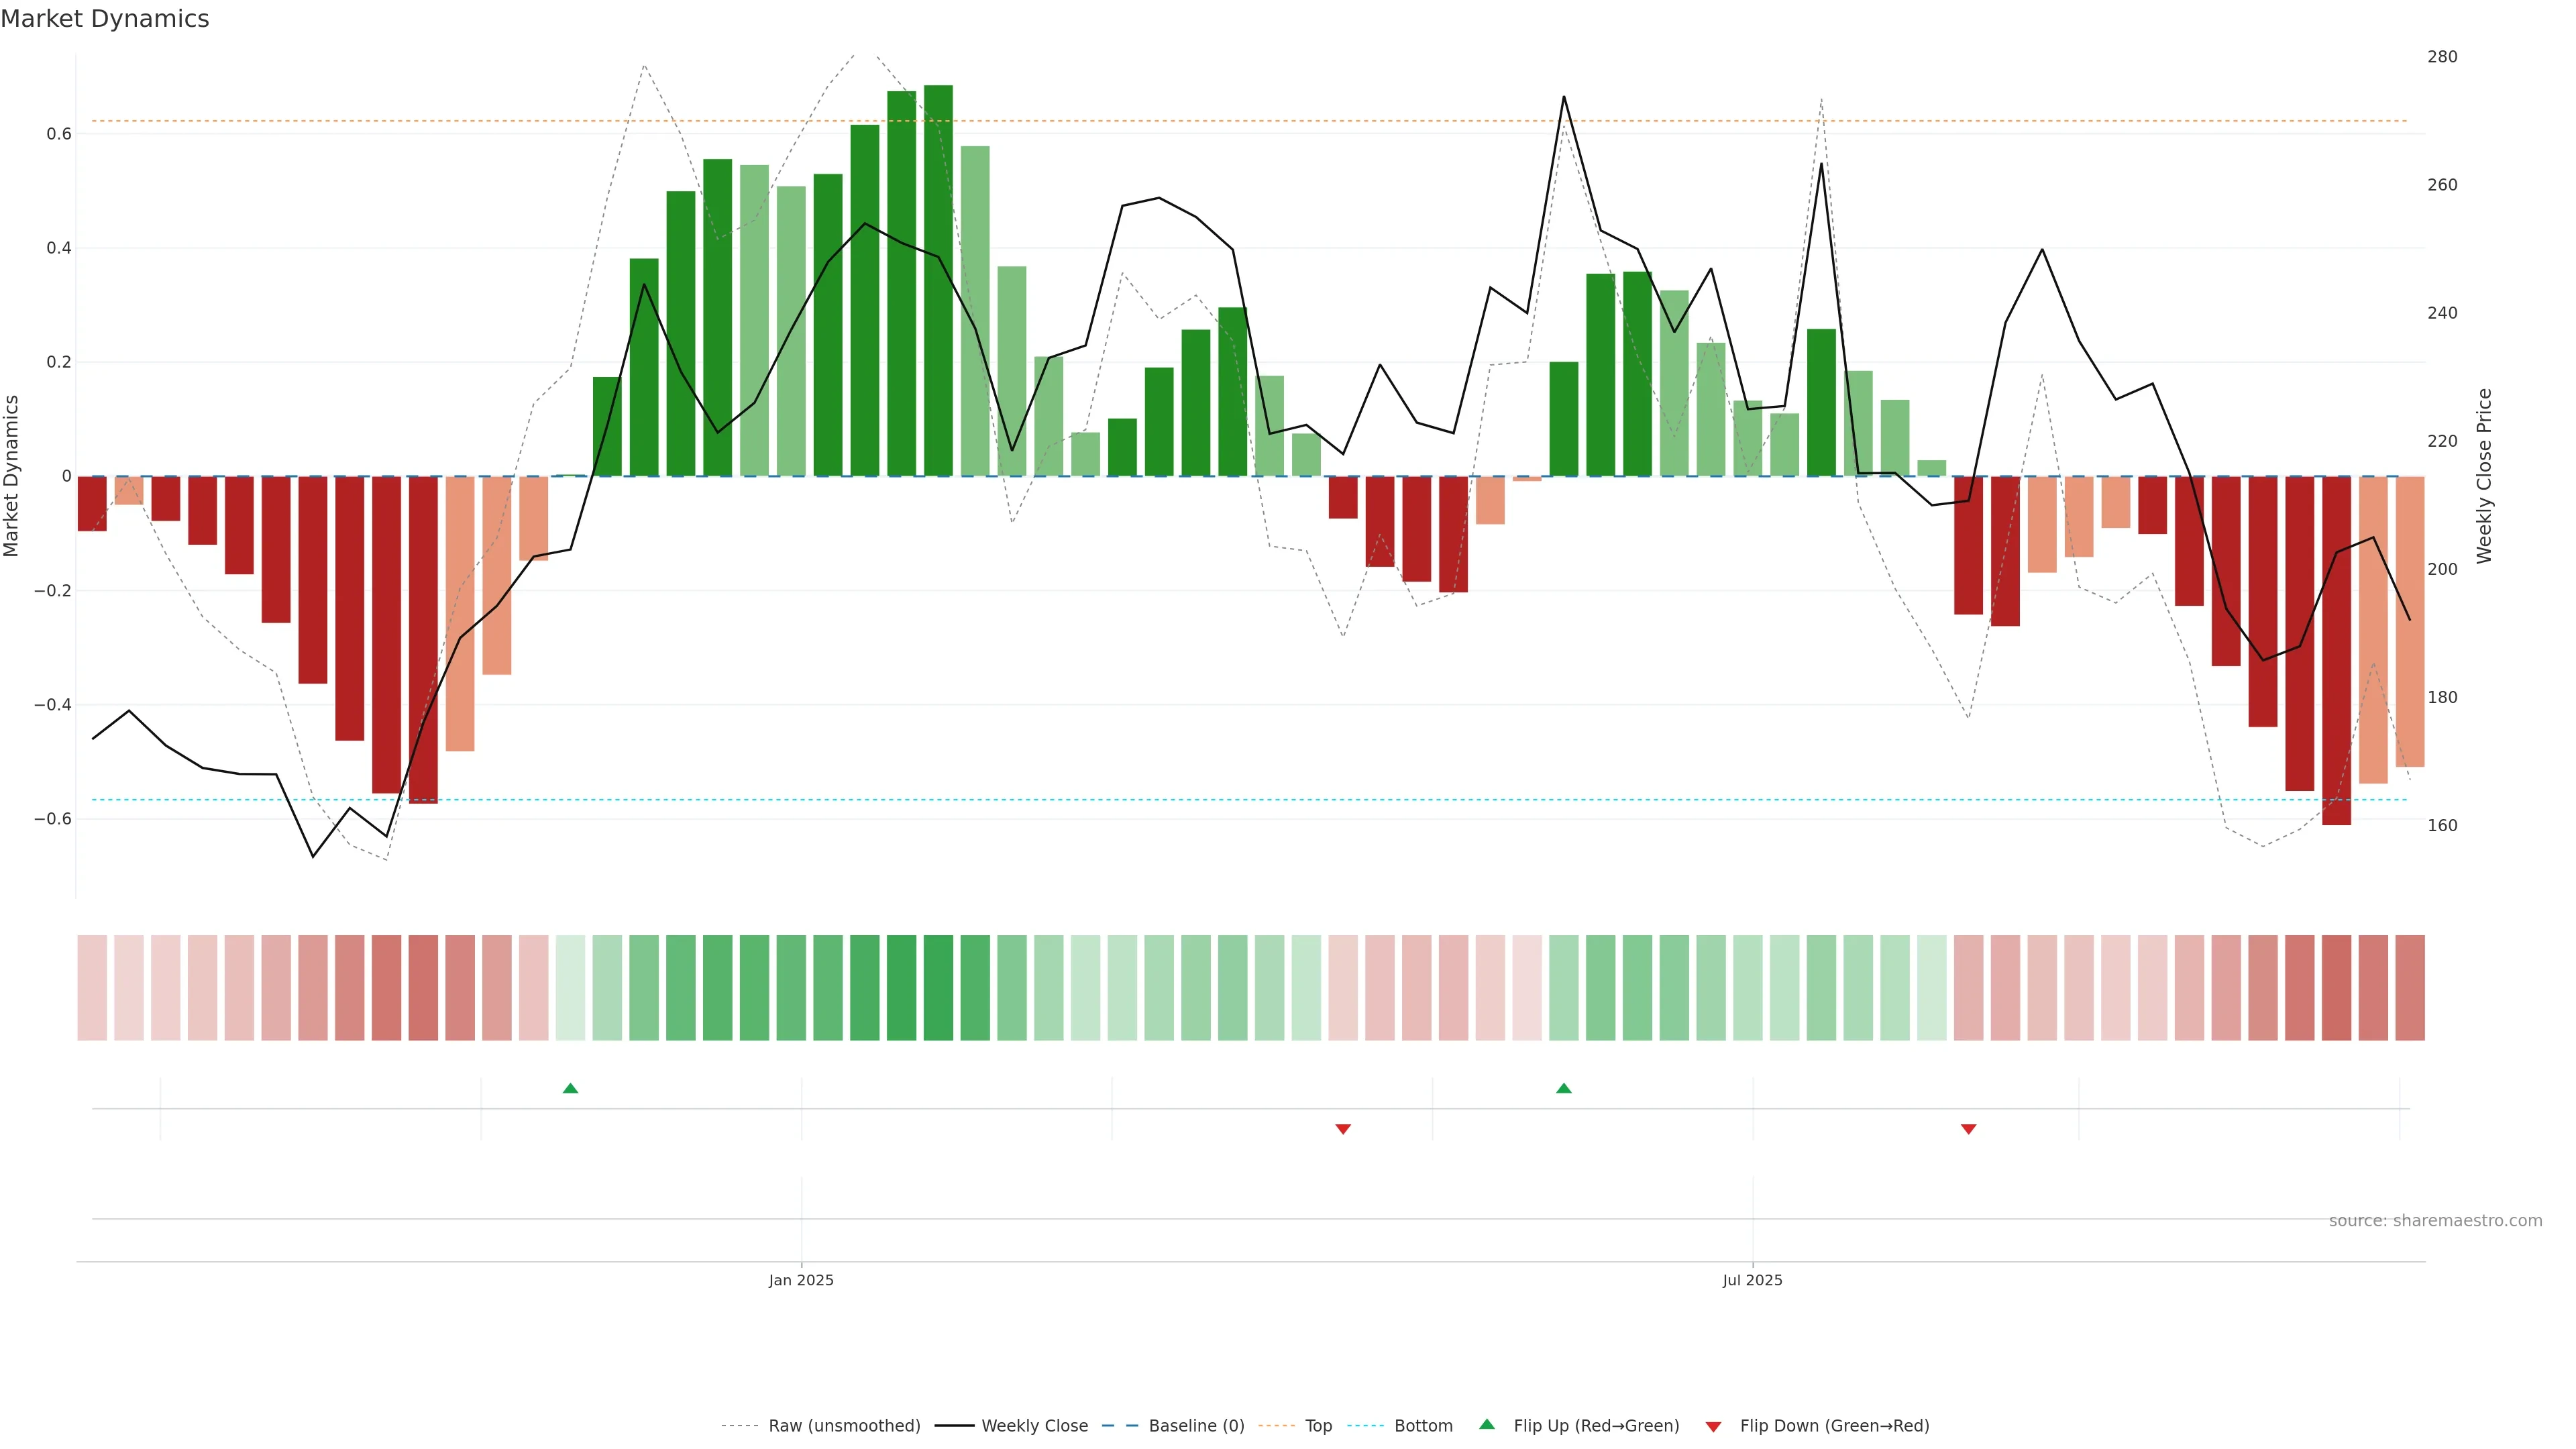Click the red flip-down marker left of the second green triangle
2576x1449 pixels.
click(x=1343, y=1129)
